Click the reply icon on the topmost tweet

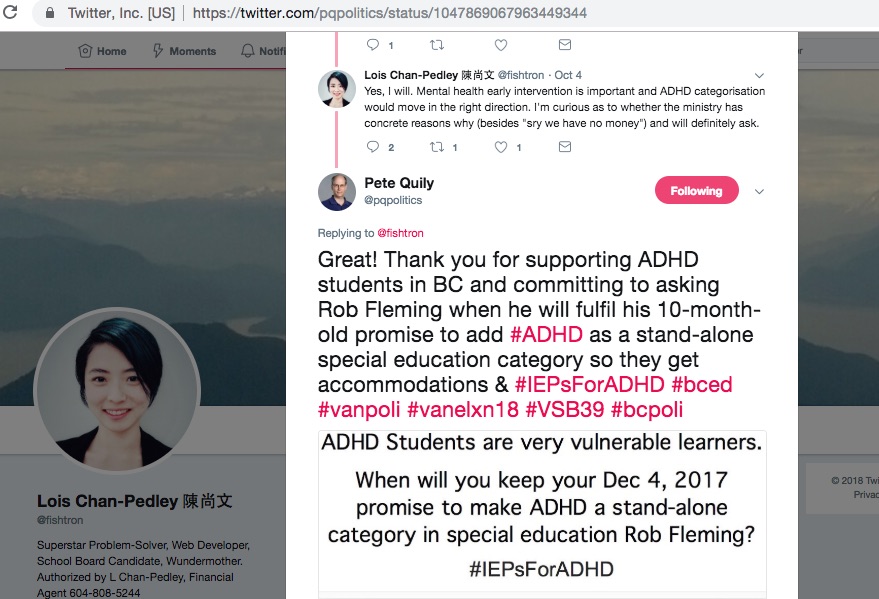pyautogui.click(x=373, y=45)
